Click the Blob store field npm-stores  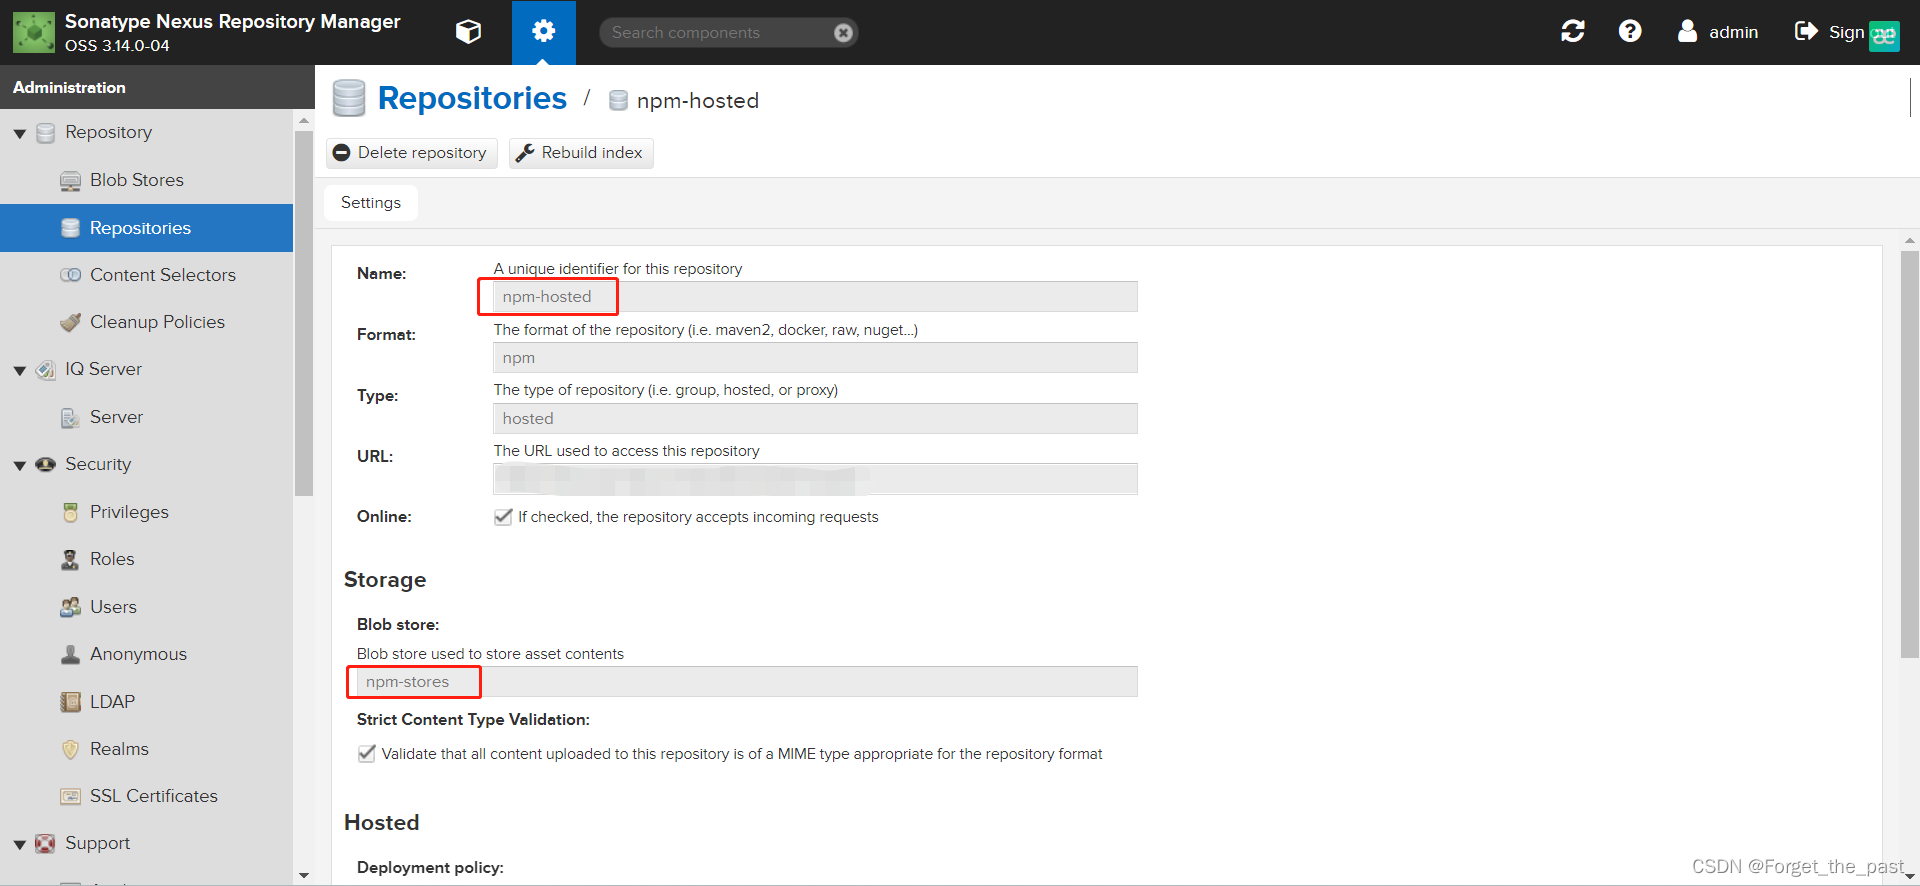[747, 682]
